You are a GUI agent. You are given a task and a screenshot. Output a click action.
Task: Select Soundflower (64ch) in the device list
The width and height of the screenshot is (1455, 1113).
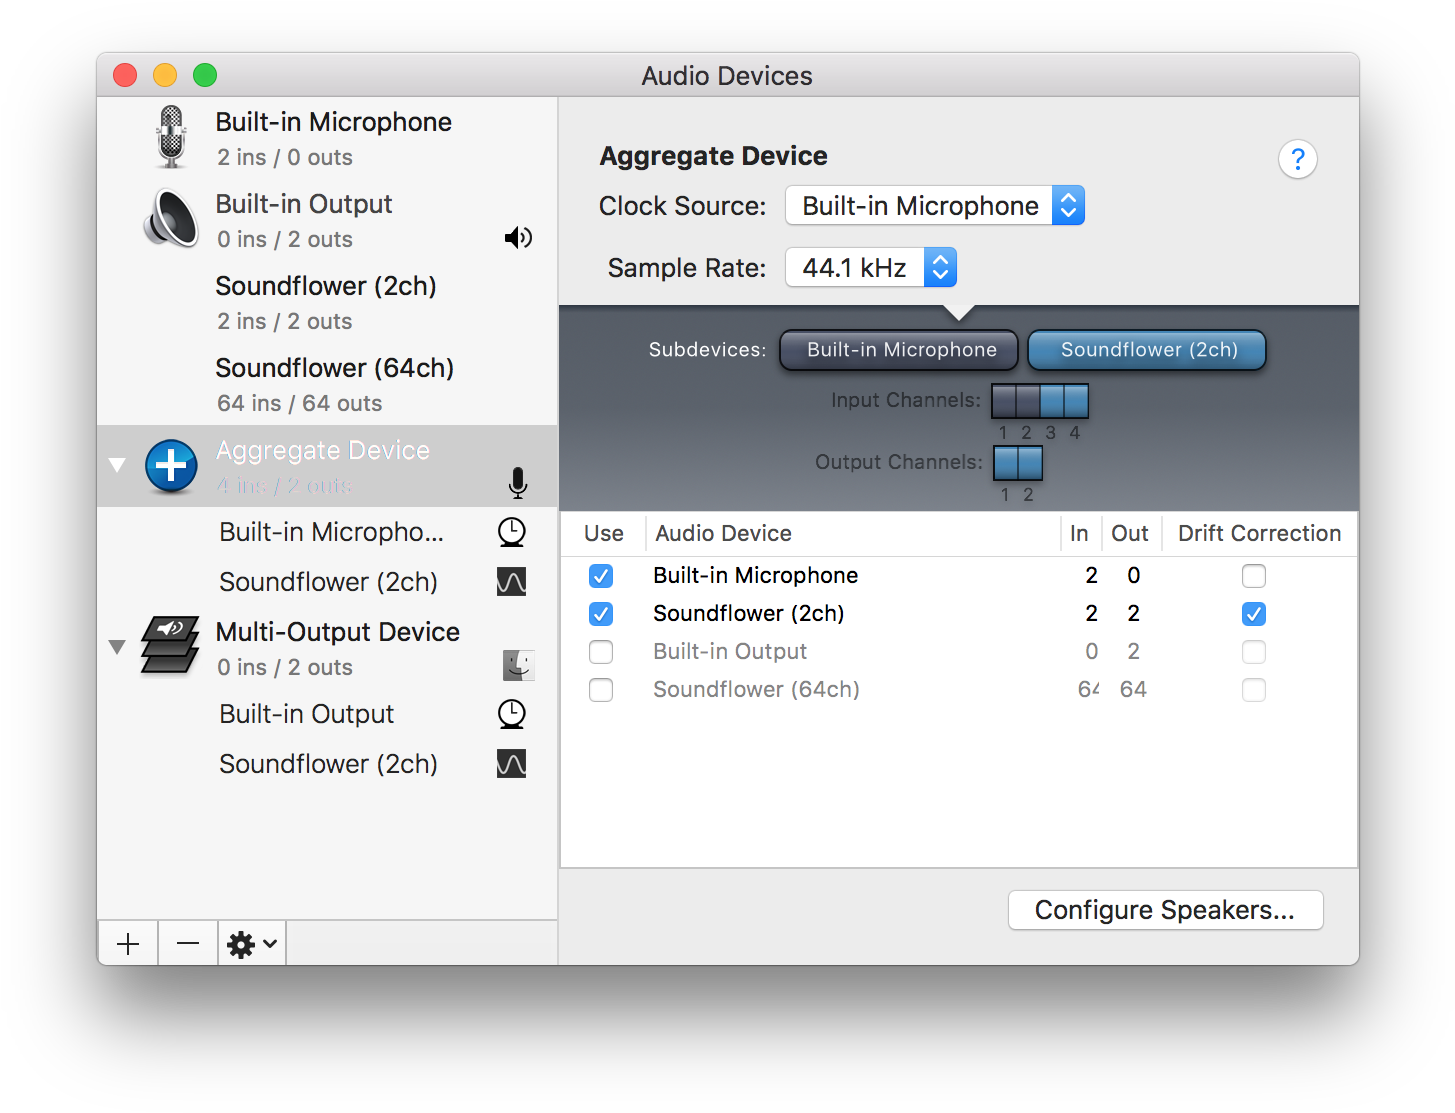(334, 384)
